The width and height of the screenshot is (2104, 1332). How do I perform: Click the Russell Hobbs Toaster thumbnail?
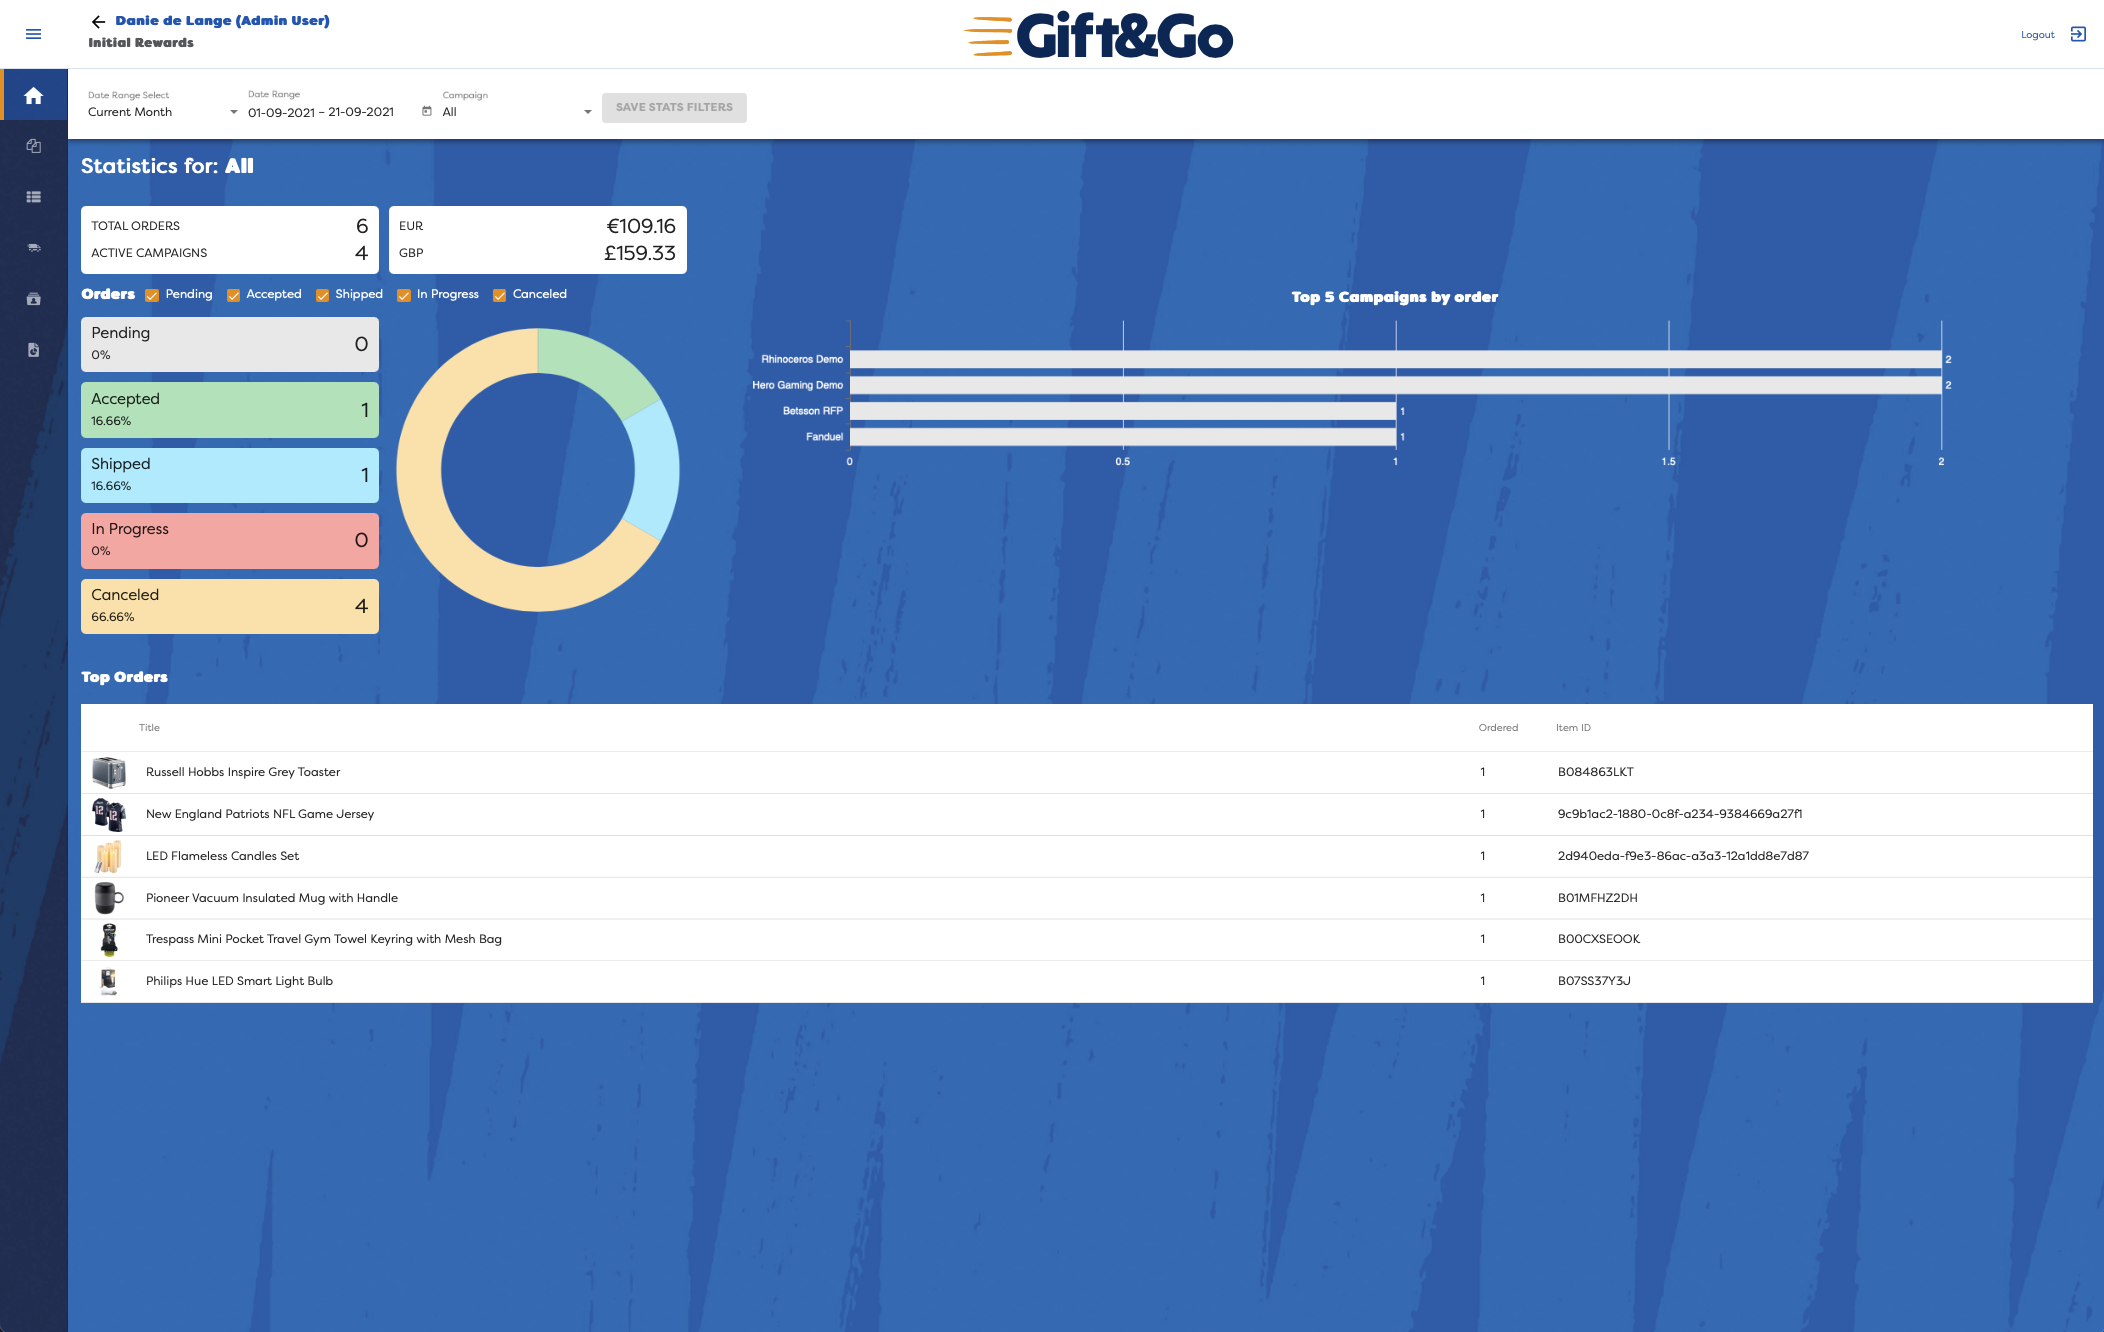(x=110, y=771)
